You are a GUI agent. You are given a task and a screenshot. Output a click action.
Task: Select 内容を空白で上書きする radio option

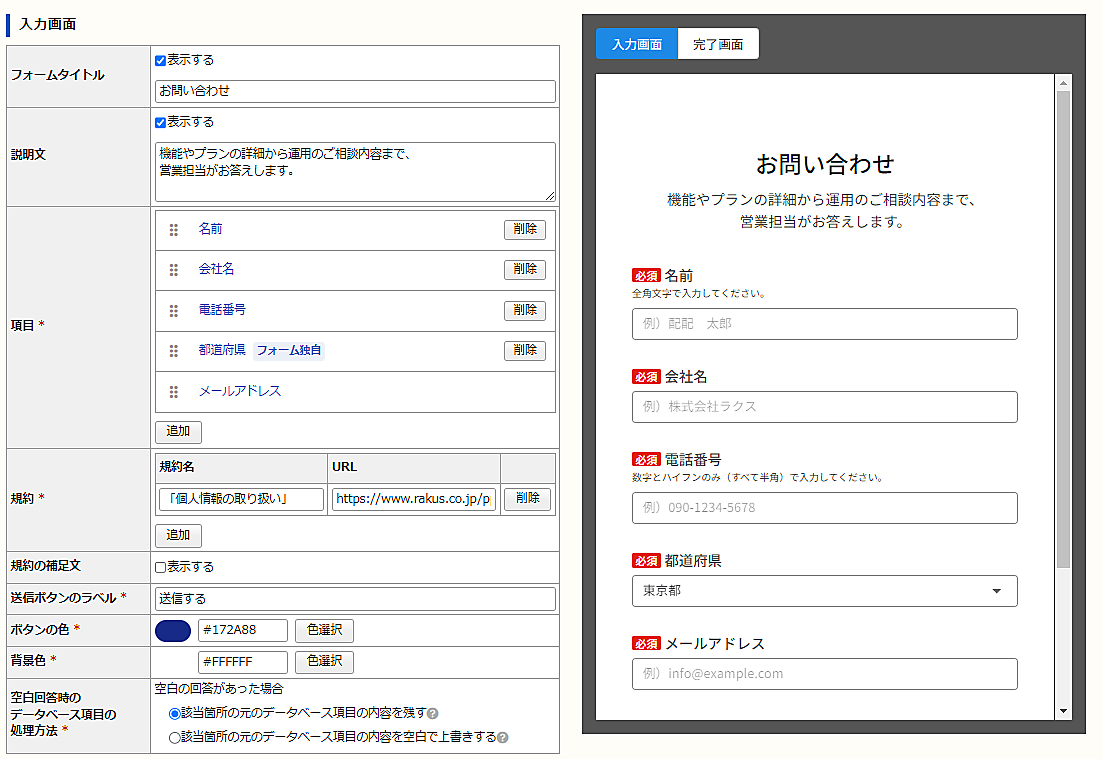click(x=175, y=738)
